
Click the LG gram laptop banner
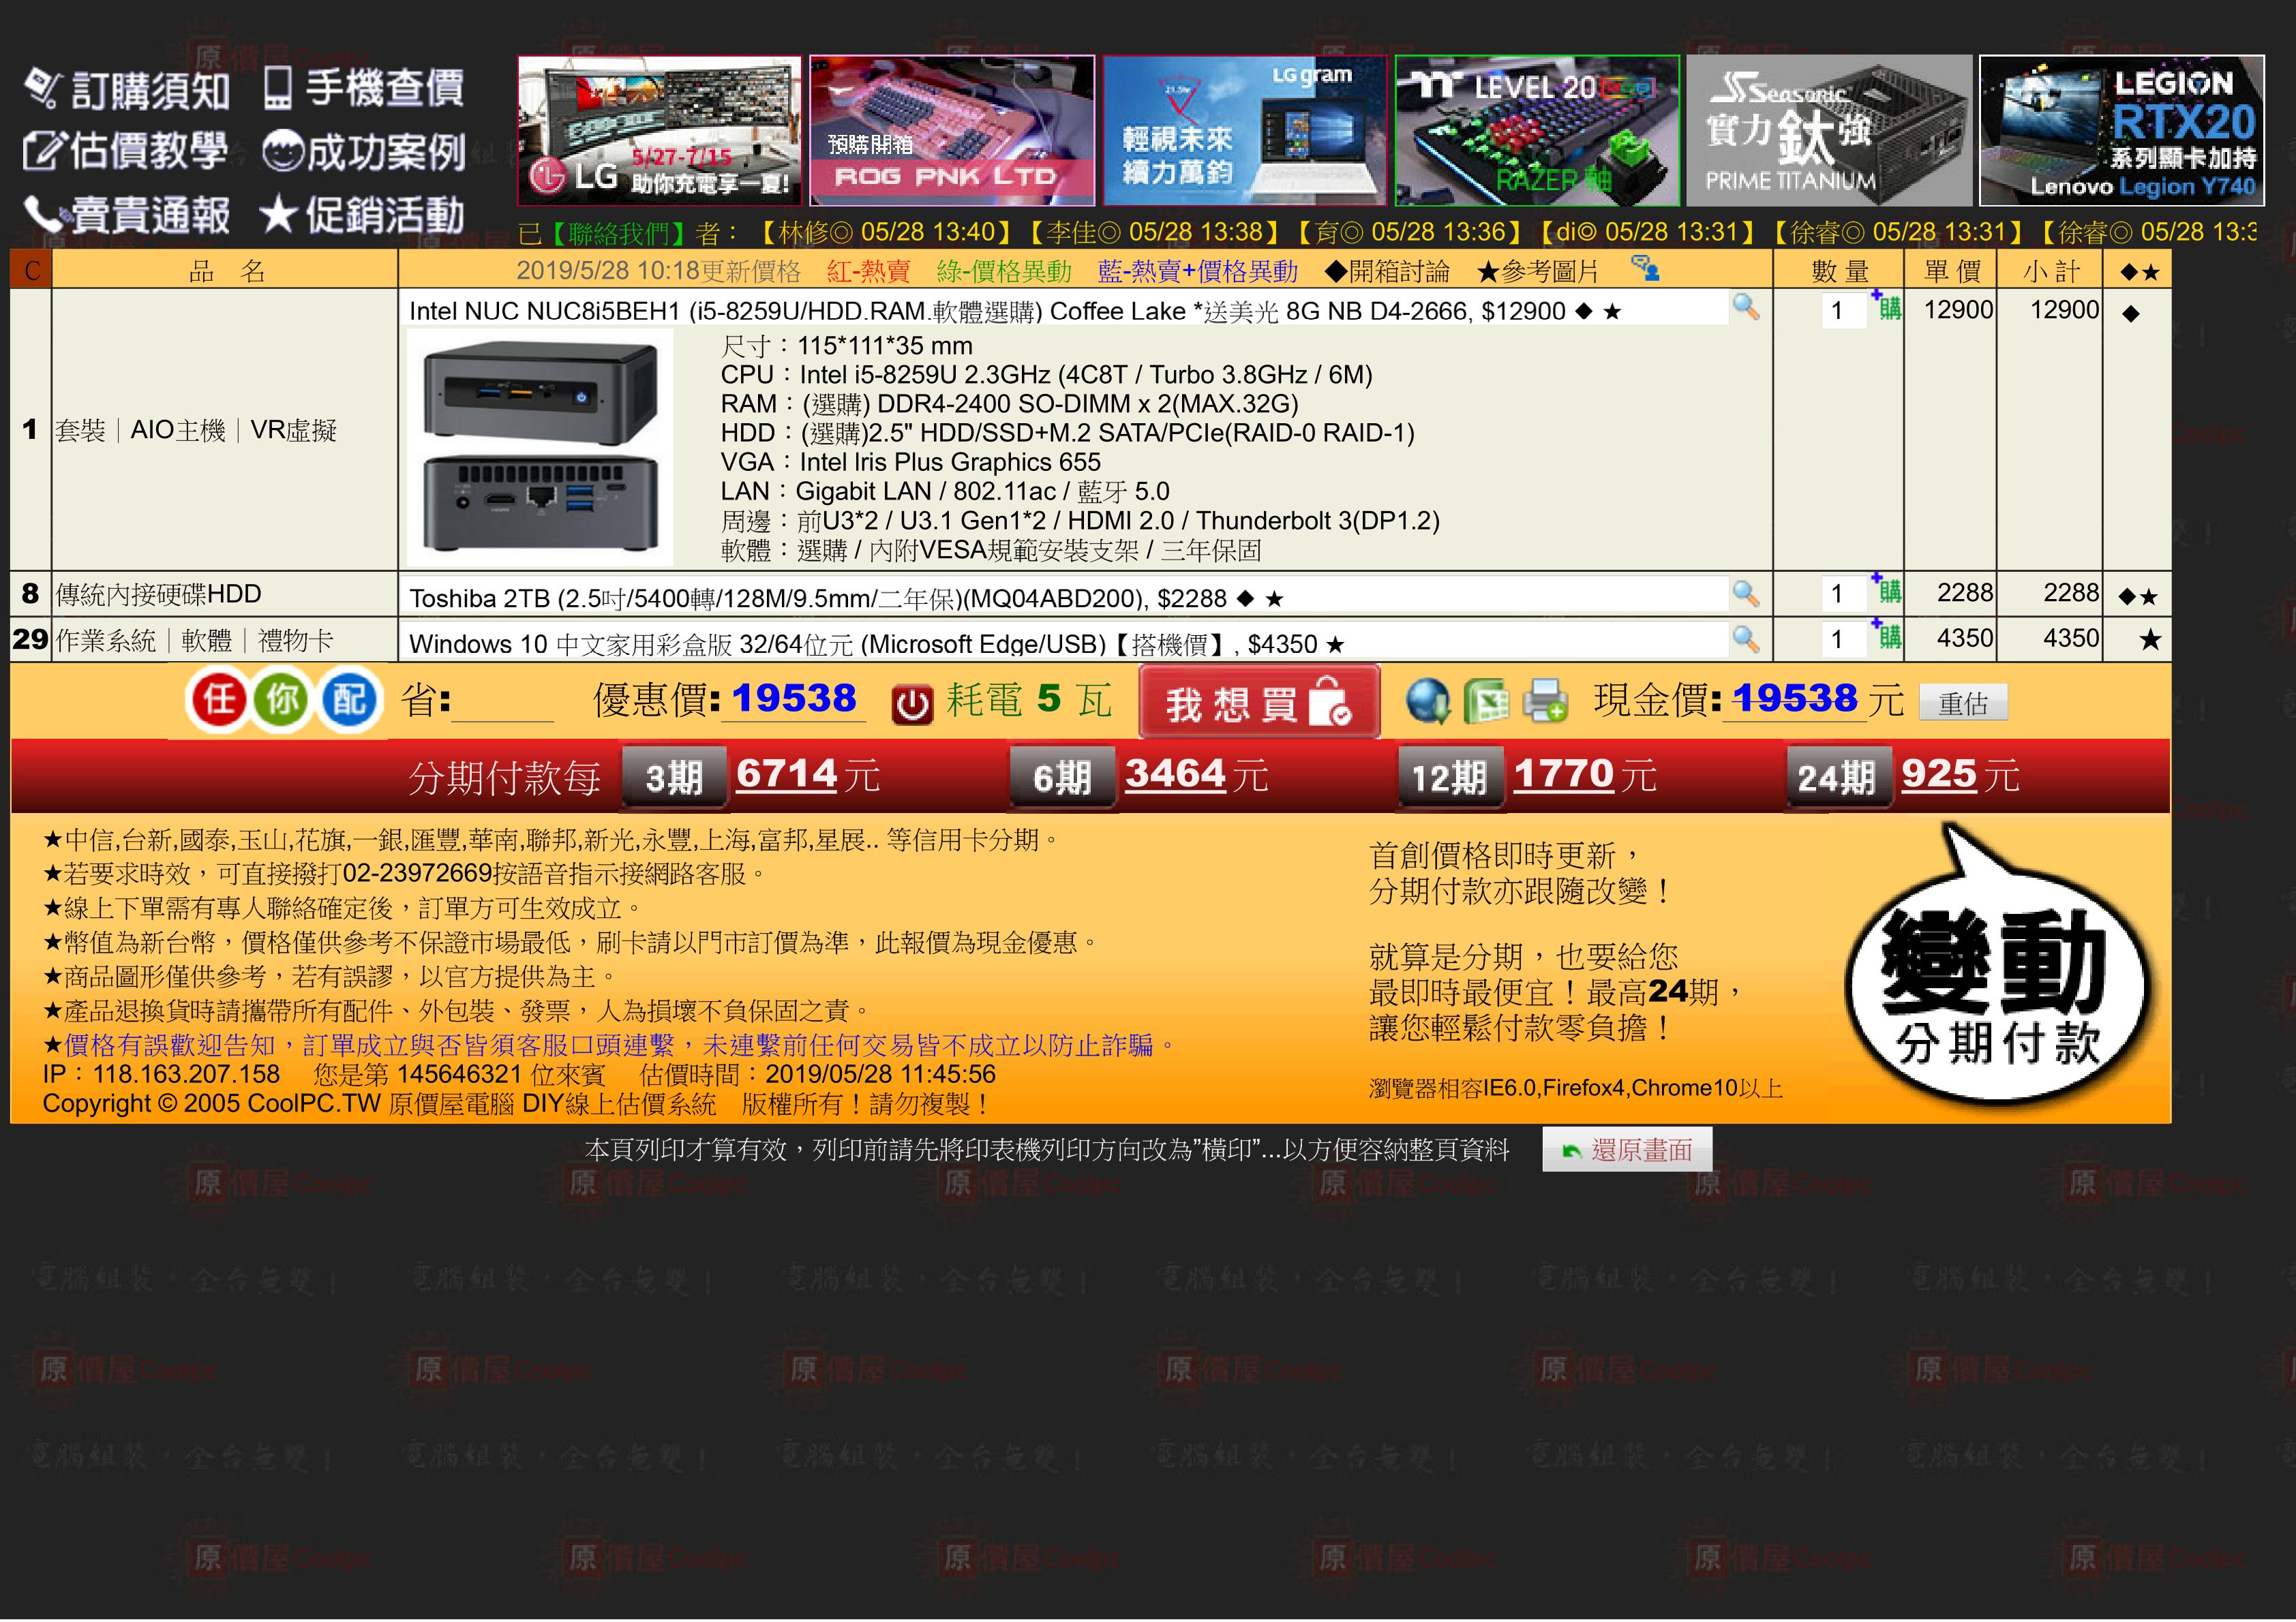coord(1244,130)
